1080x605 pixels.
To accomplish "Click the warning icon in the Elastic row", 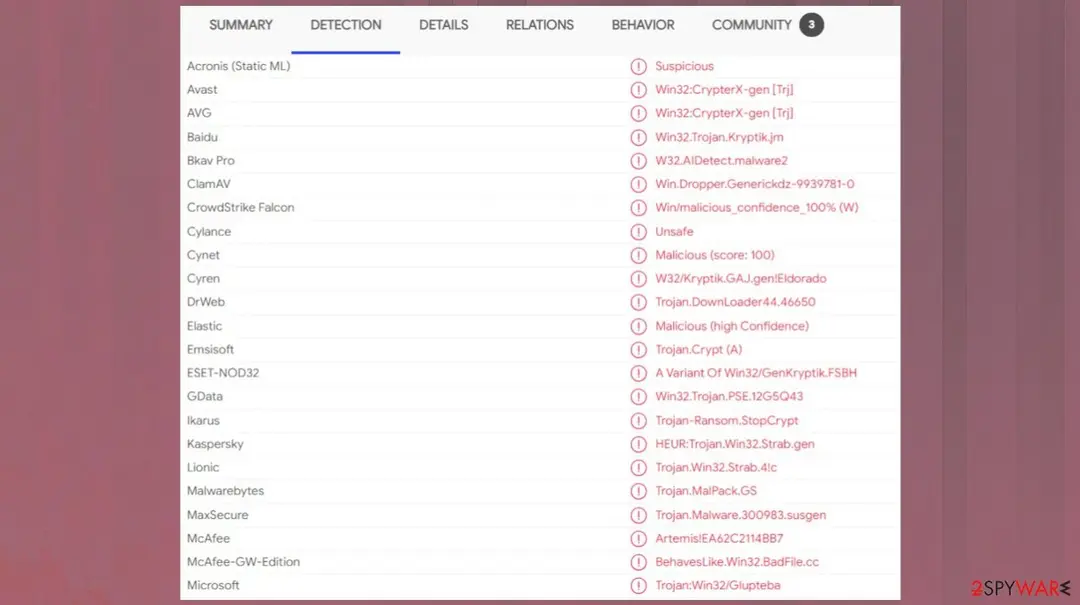I will click(638, 326).
